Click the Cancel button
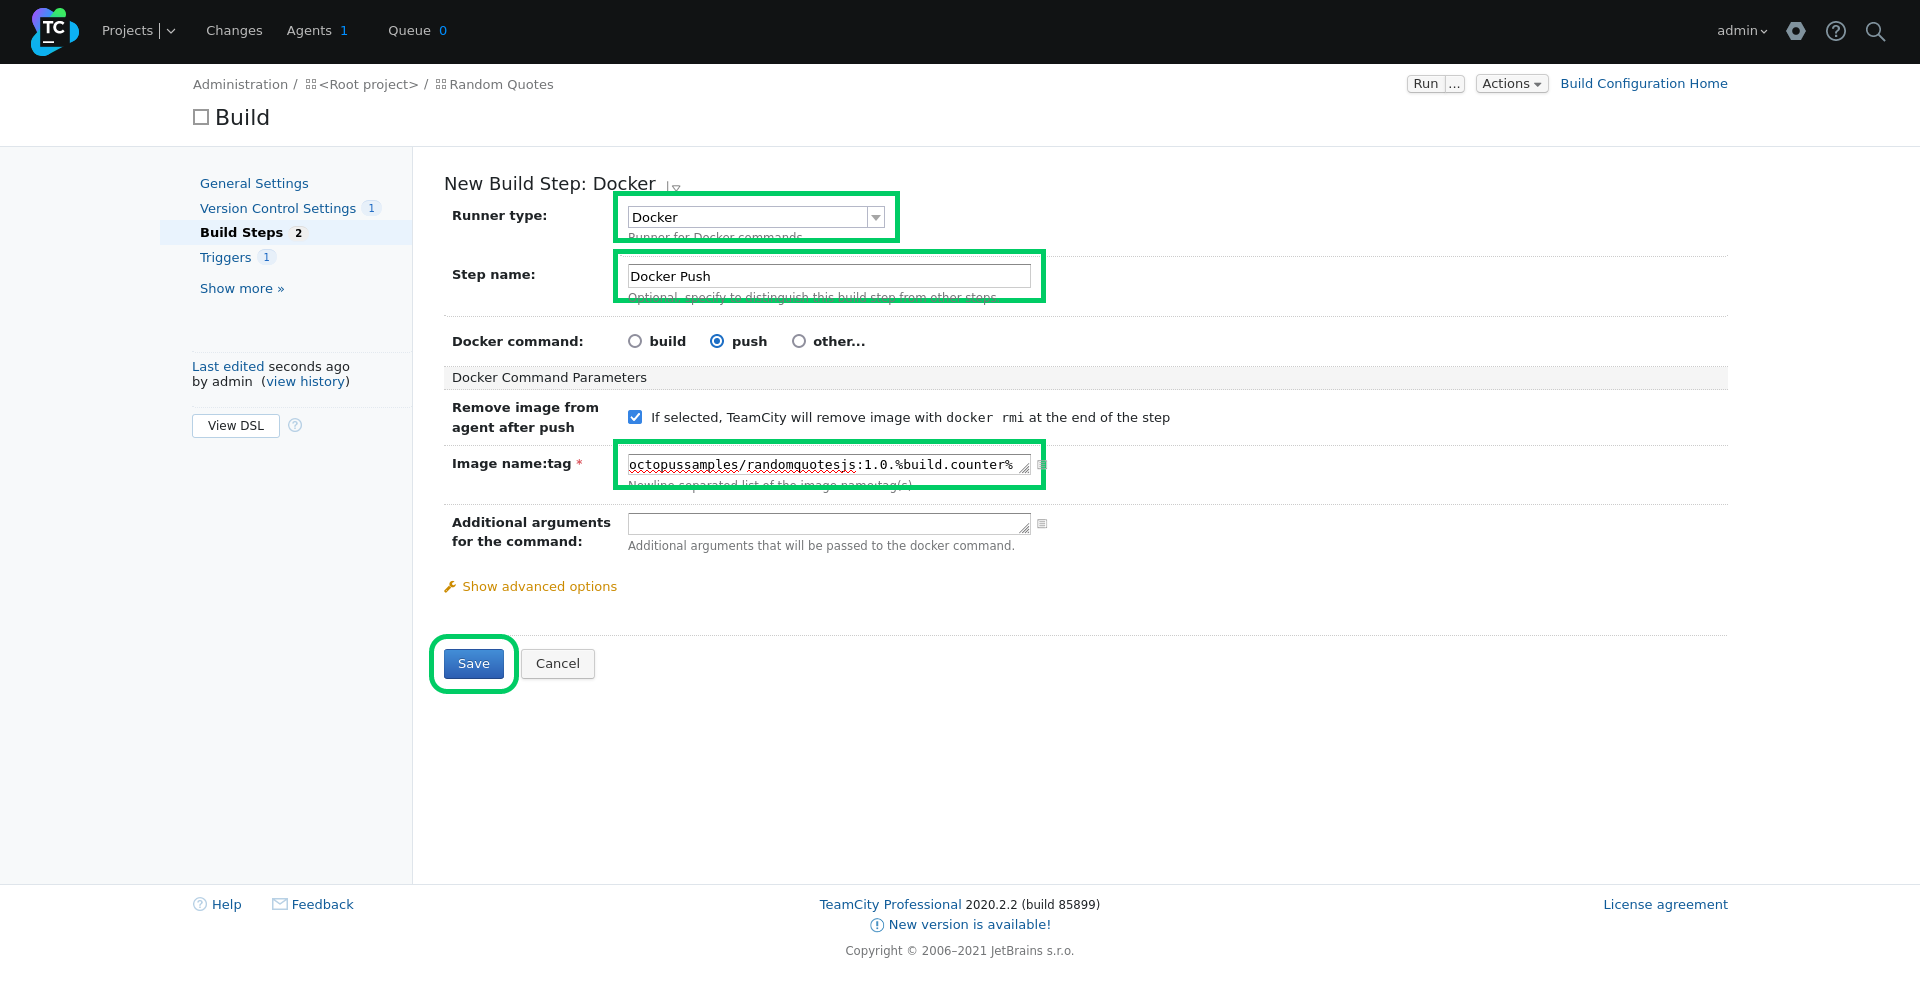Viewport: 1920px width, 995px height. pyautogui.click(x=558, y=664)
